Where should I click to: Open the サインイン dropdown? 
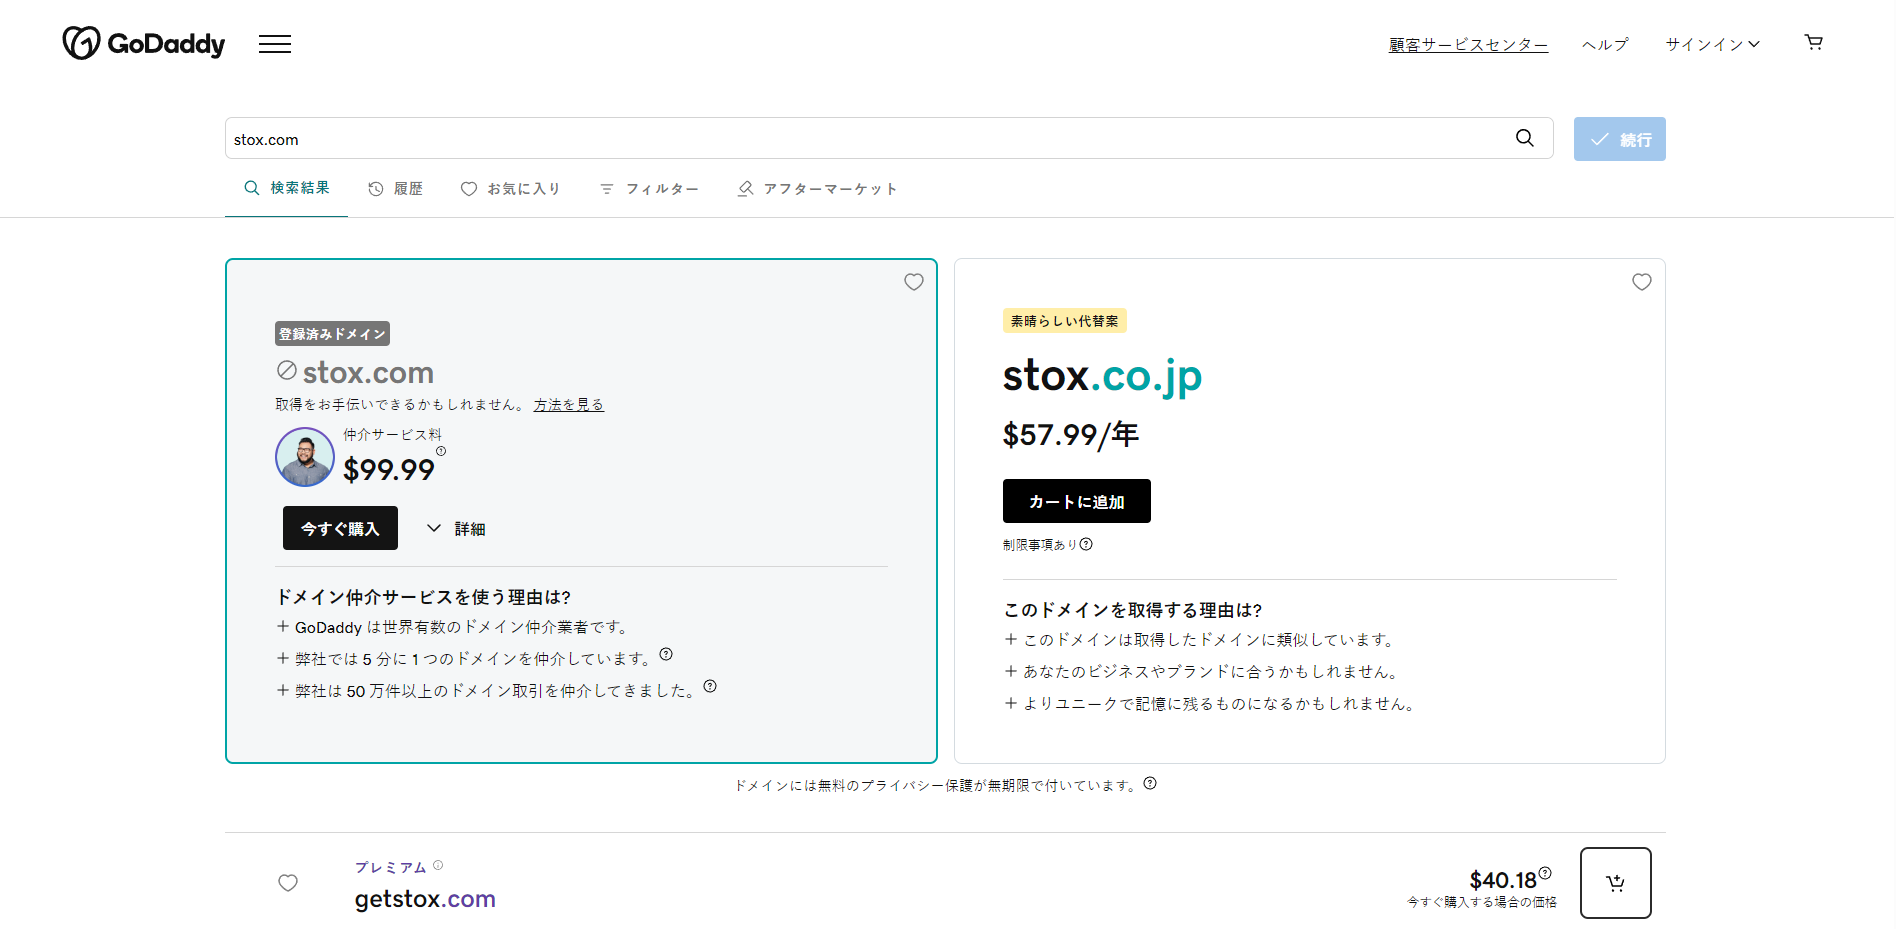pyautogui.click(x=1712, y=43)
